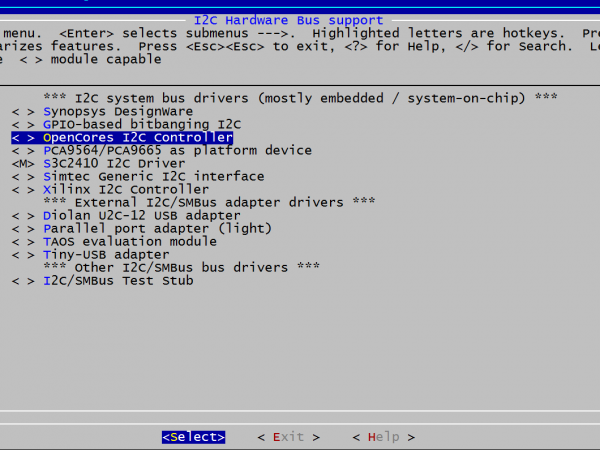The image size is (600, 450).
Task: Choose the I2C/SMBus Test Stub entry
Action: click(118, 280)
